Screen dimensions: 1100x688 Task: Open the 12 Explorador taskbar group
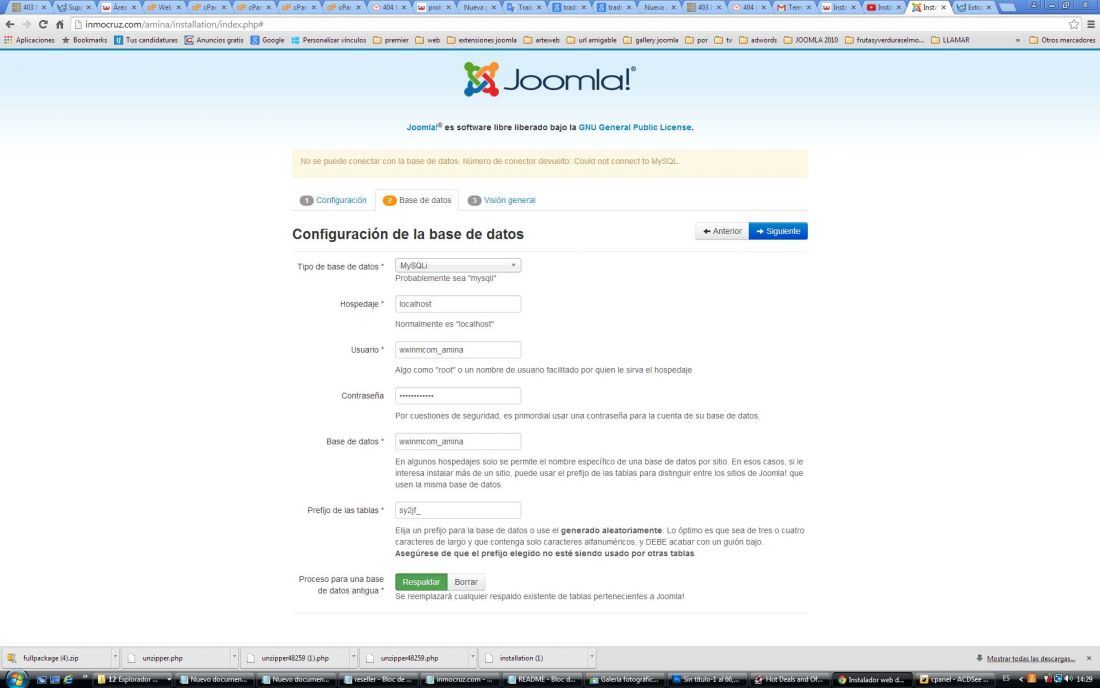pos(133,679)
